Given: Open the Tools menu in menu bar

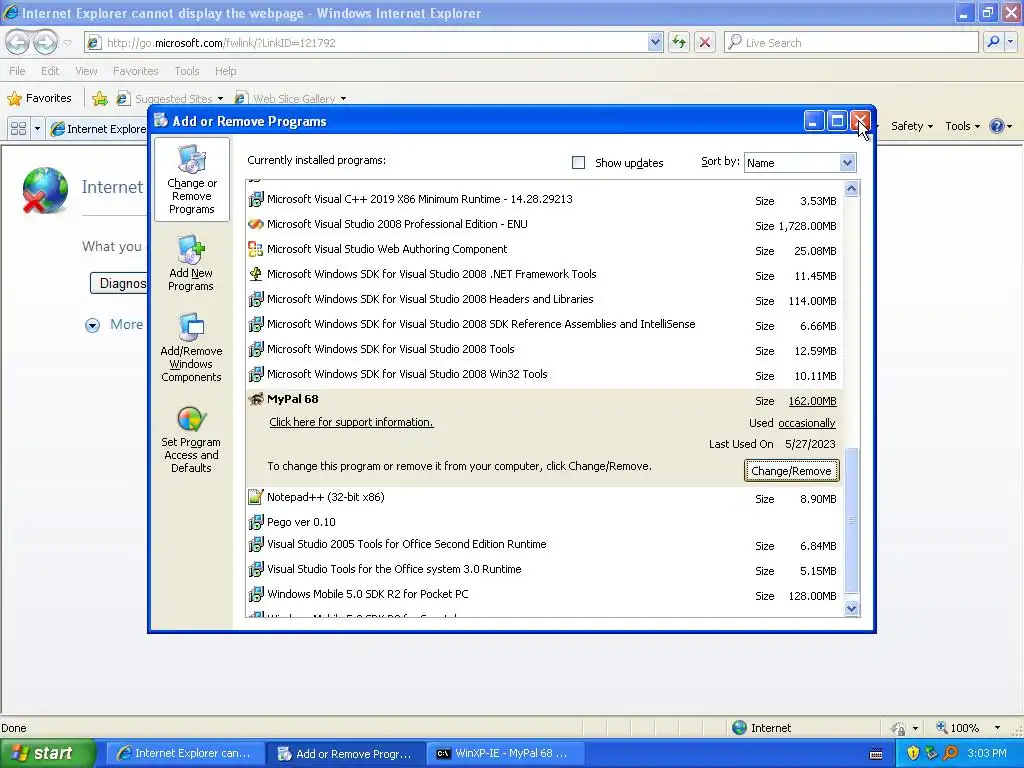Looking at the screenshot, I should pos(187,71).
